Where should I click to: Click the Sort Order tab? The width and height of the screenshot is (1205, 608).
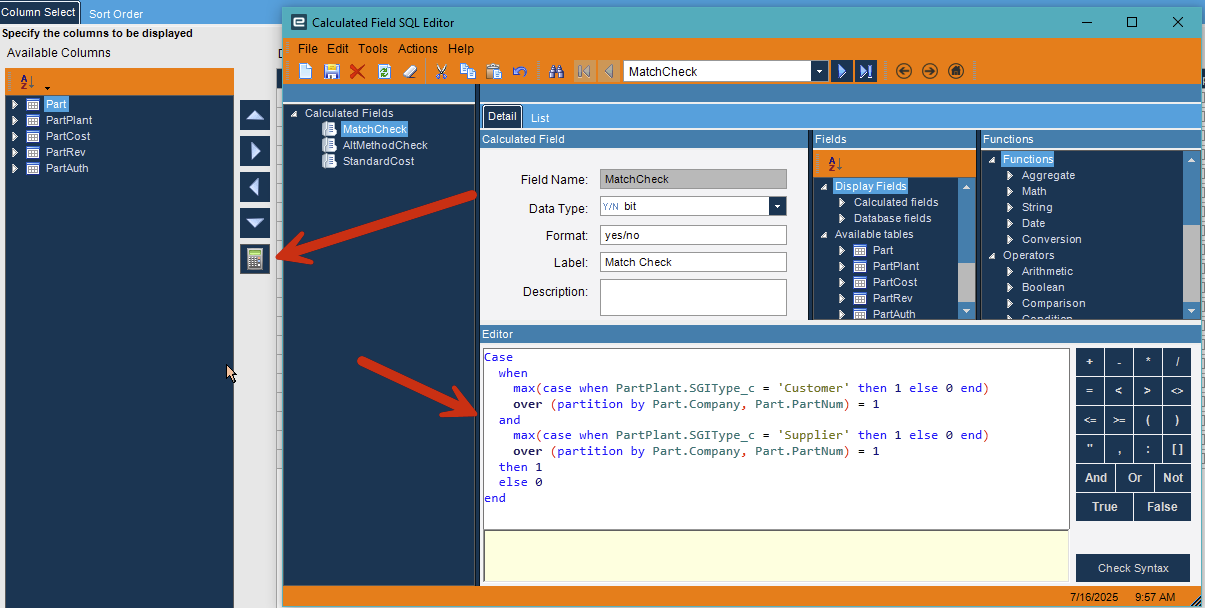116,14
